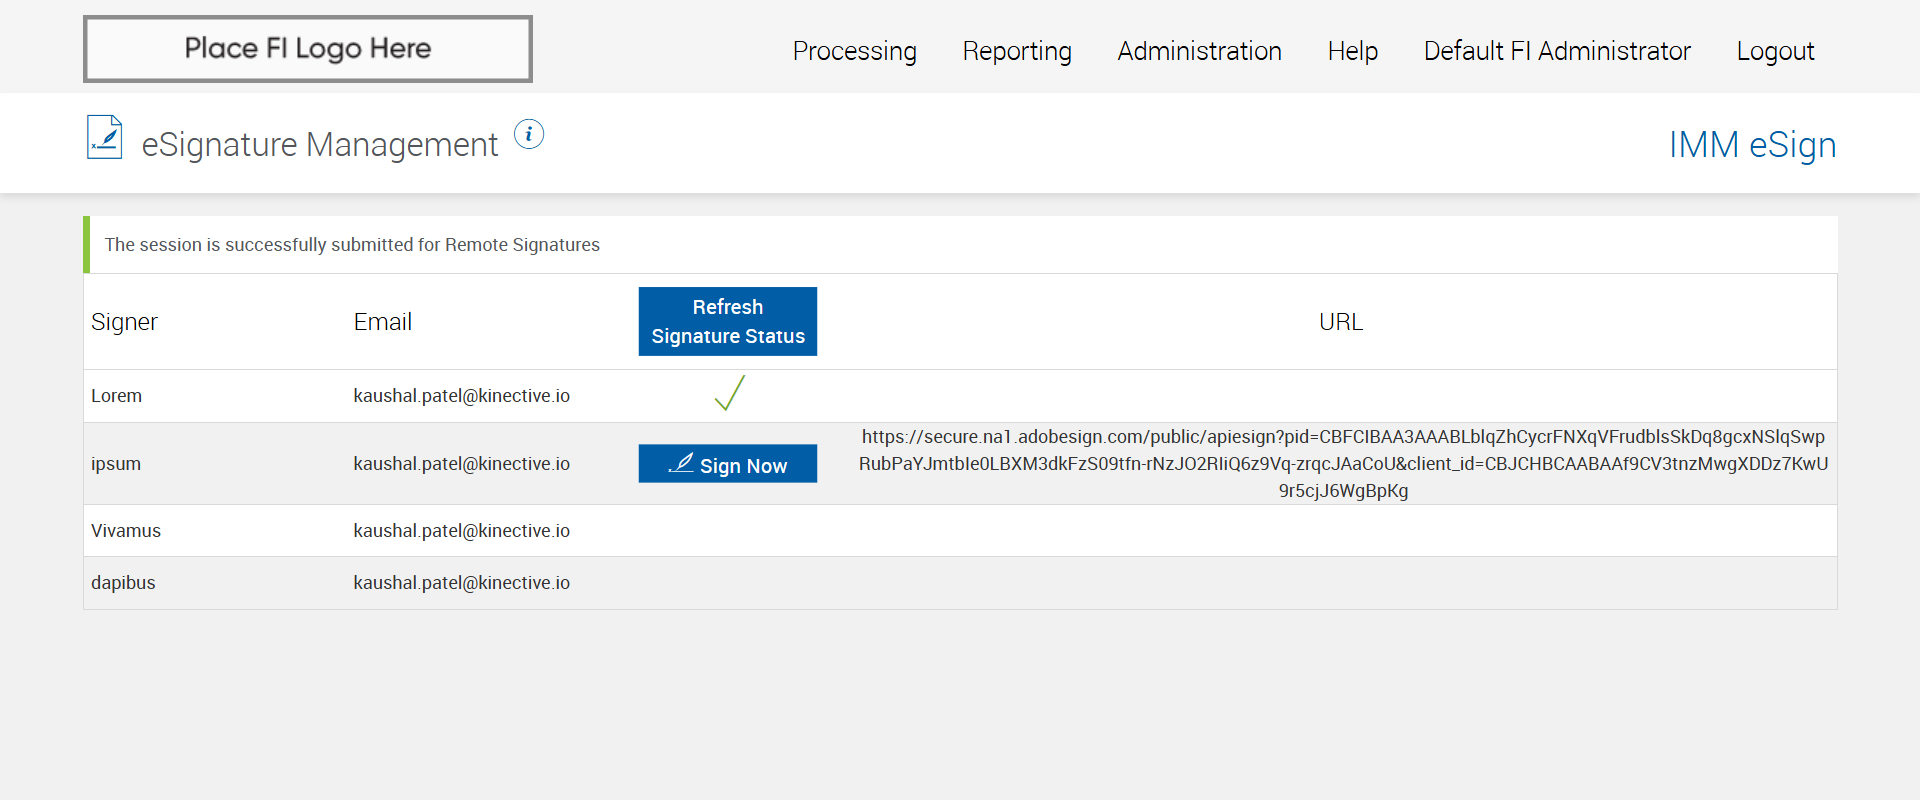Click the green checkmark for Lorem

tap(729, 393)
